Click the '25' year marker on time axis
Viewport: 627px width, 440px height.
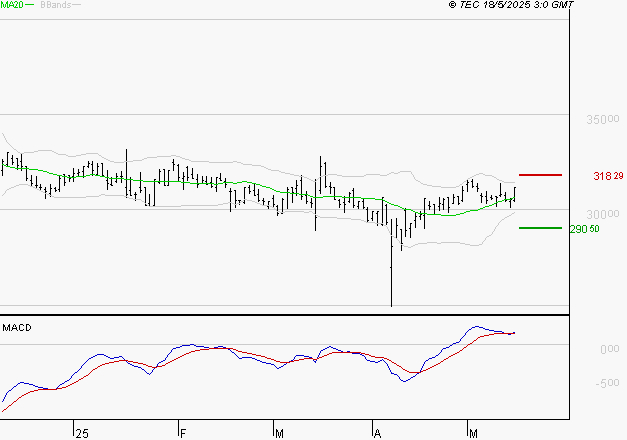coord(82,433)
